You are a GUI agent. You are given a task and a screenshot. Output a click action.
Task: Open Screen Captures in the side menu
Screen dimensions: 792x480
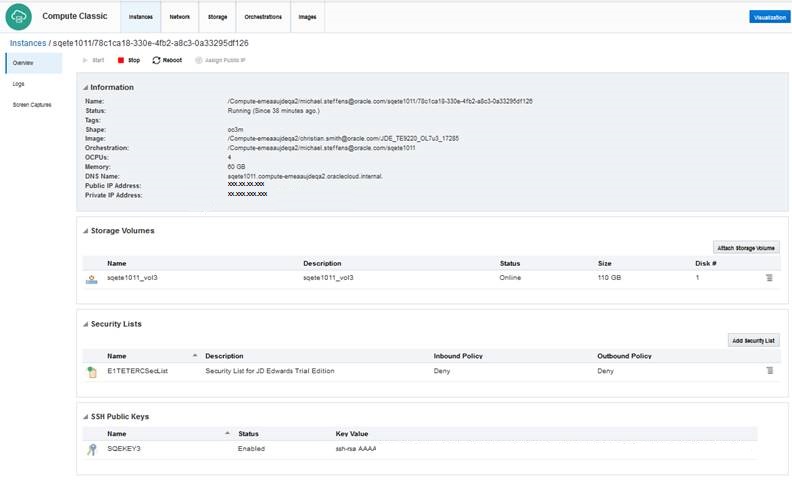pos(32,105)
